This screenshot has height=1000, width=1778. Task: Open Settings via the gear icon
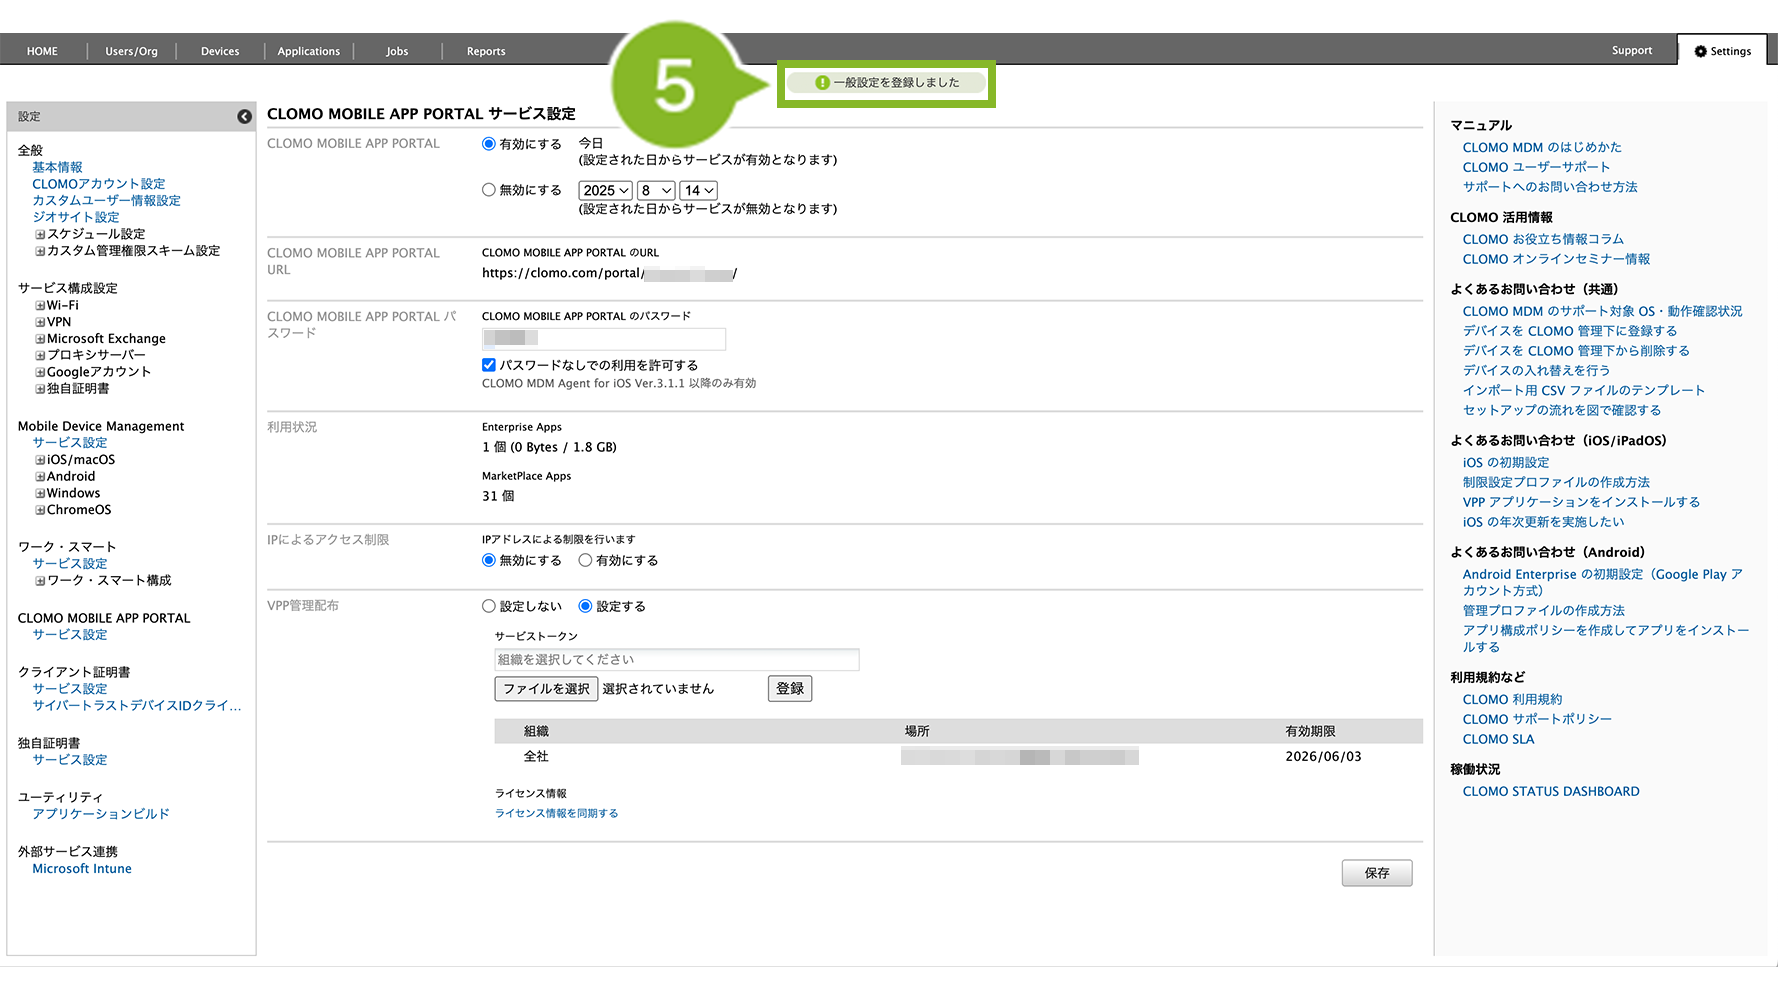[x=1700, y=51]
